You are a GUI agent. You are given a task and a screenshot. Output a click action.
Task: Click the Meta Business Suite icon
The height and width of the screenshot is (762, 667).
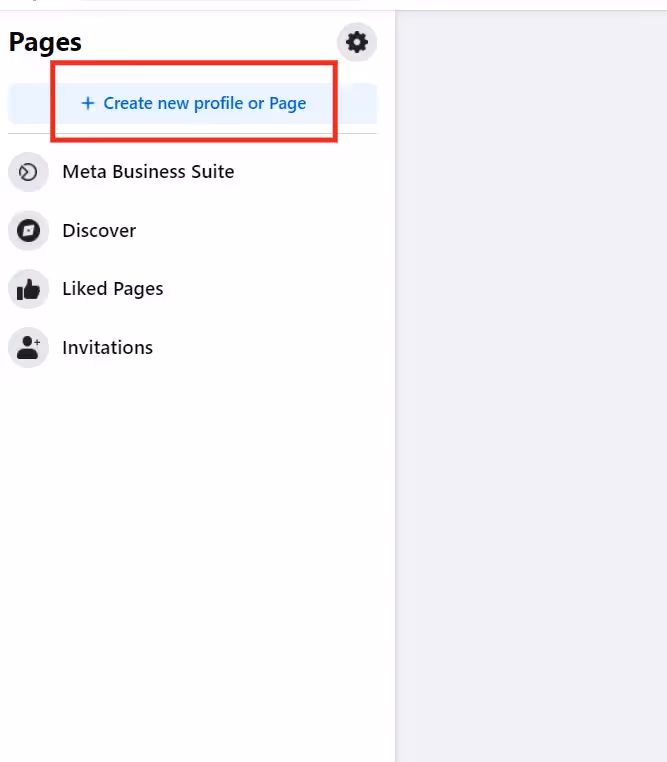click(x=28, y=172)
